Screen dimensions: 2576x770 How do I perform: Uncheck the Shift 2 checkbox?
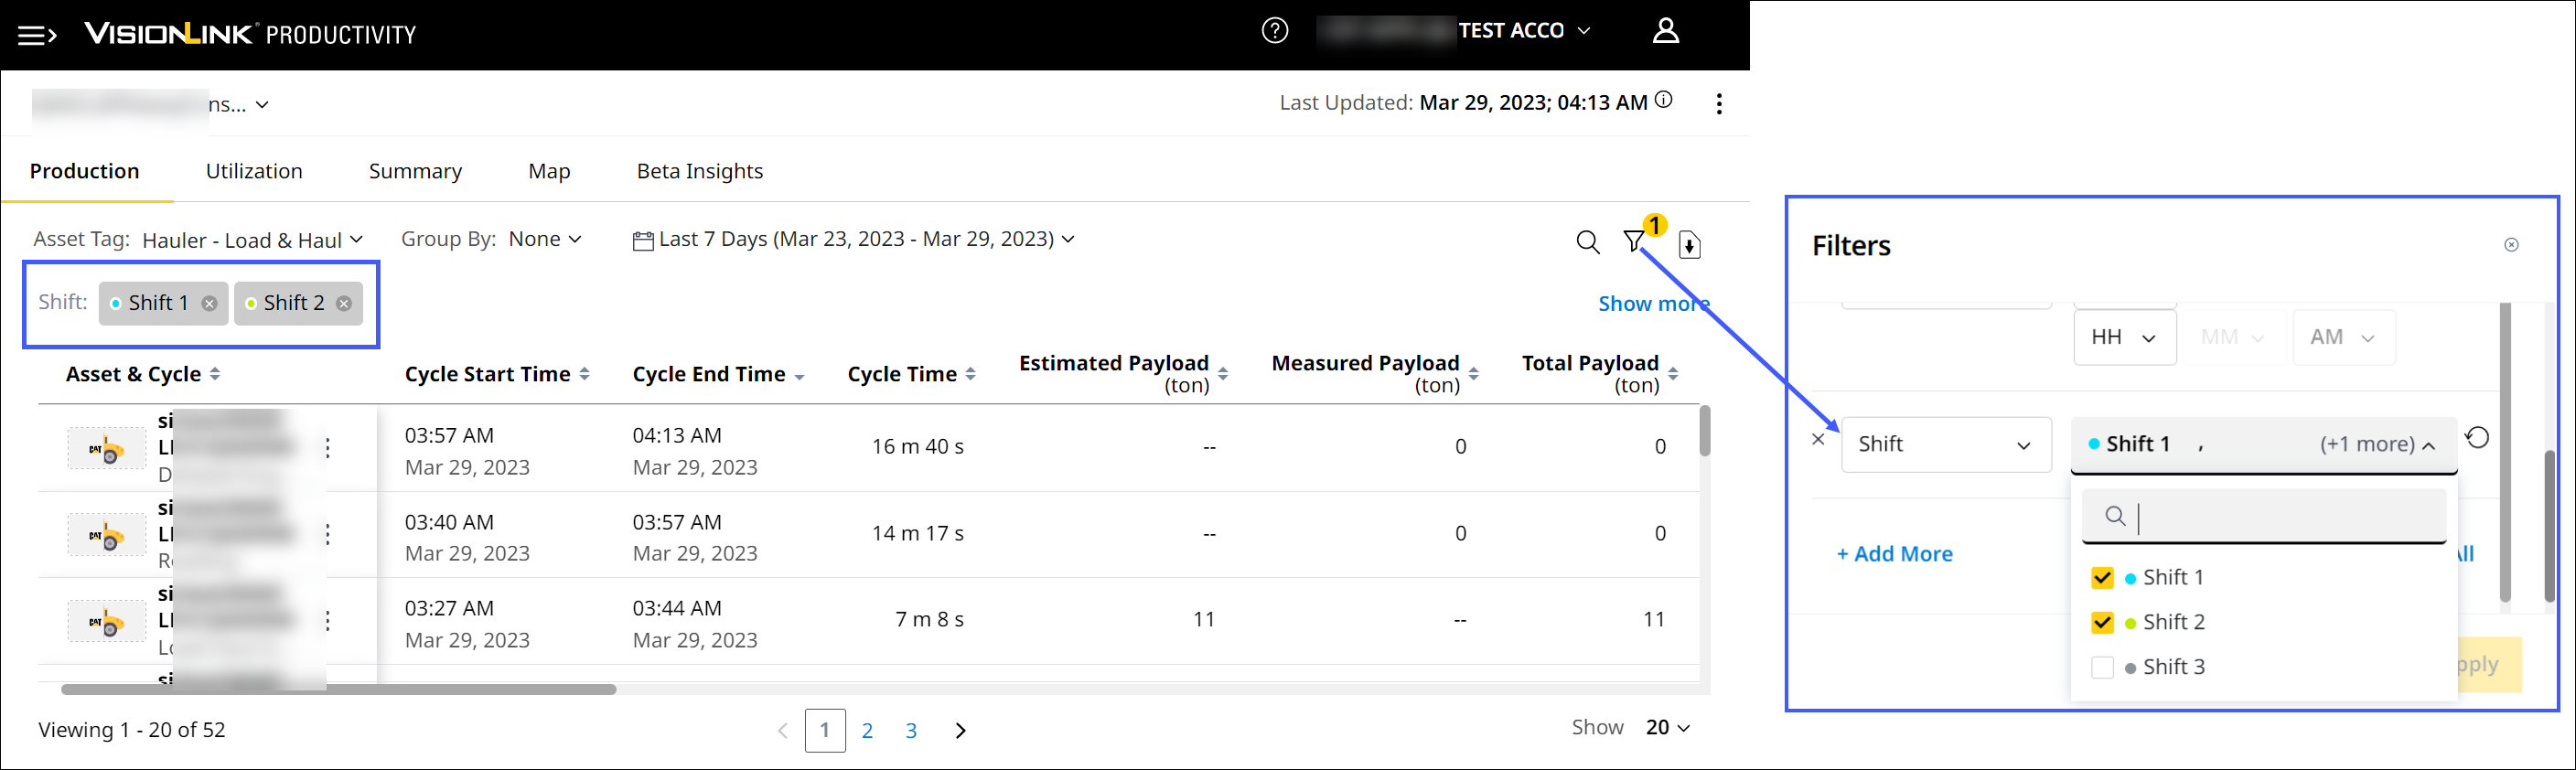point(2102,623)
